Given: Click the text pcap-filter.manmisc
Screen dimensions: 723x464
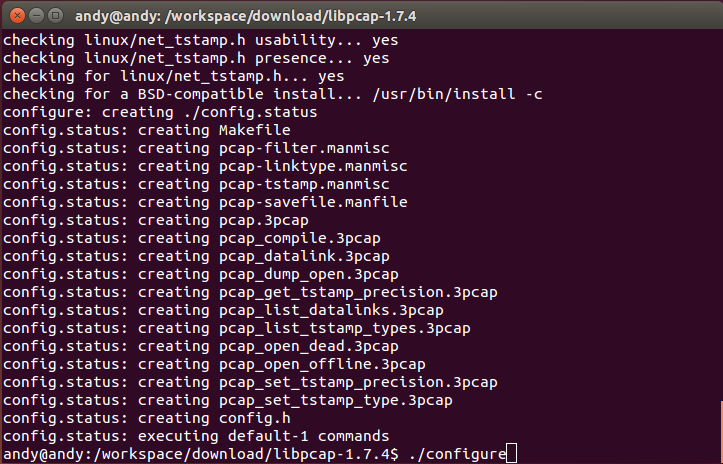Looking at the screenshot, I should click(x=304, y=148).
